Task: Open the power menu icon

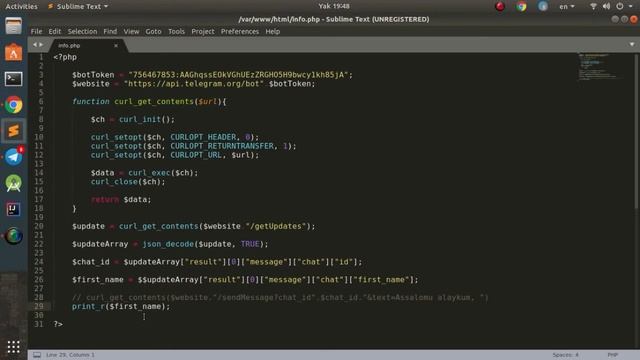Action: [x=620, y=6]
